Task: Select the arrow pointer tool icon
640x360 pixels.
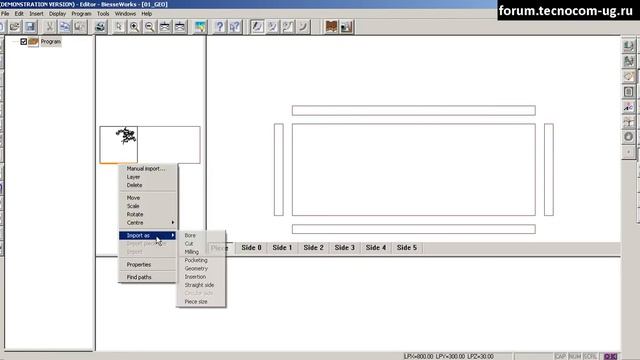Action: point(119,27)
